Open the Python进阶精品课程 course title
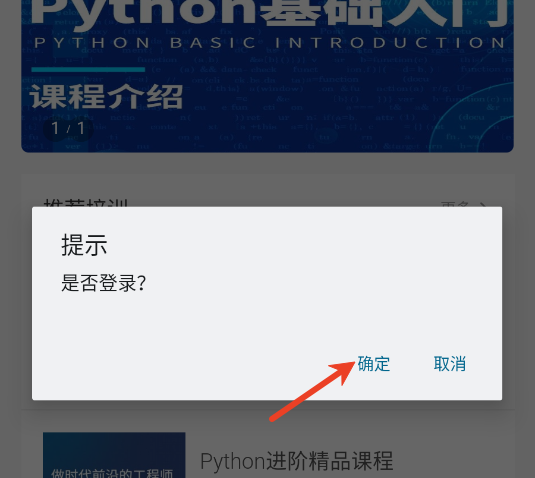The height and width of the screenshot is (478, 535). (297, 461)
